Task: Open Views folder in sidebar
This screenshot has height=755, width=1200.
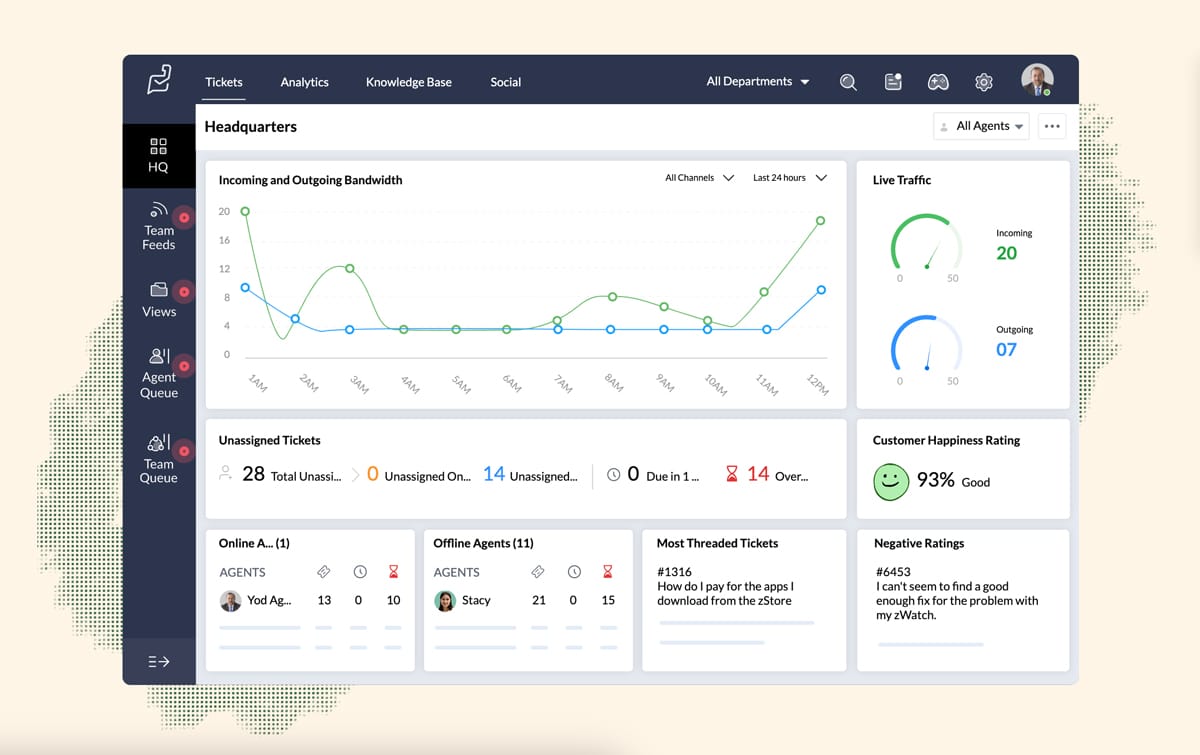Action: [158, 299]
